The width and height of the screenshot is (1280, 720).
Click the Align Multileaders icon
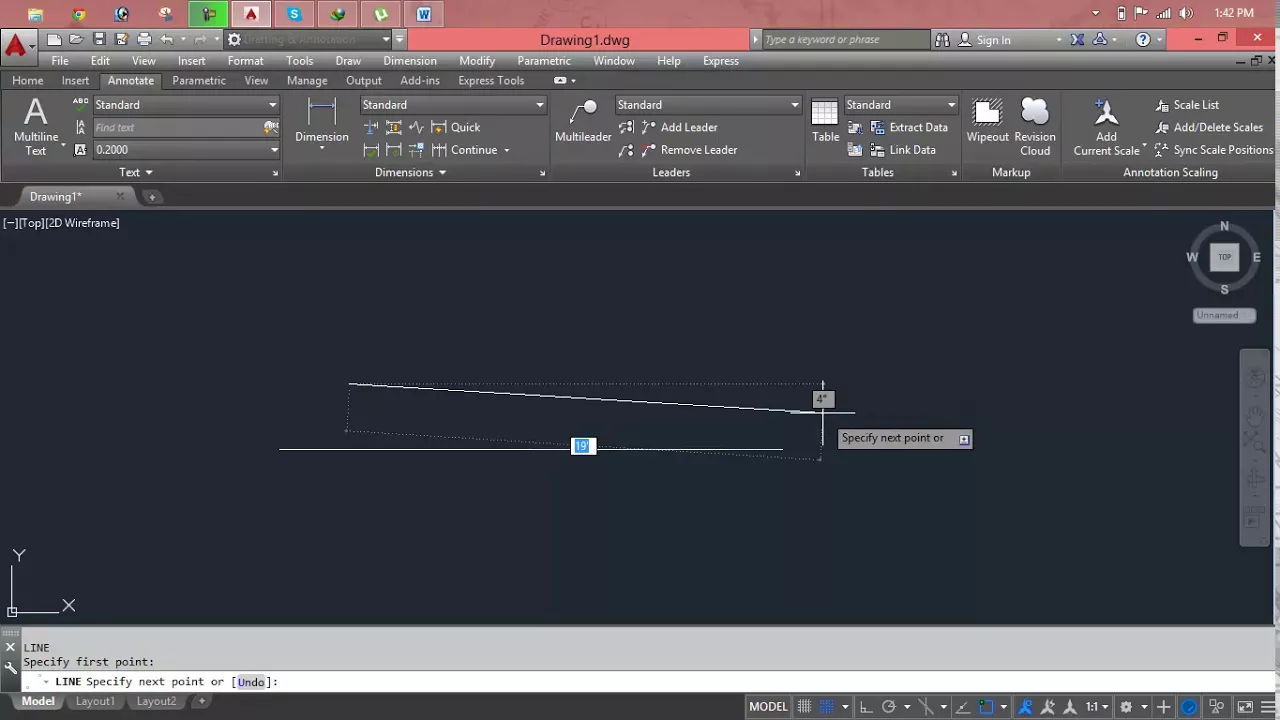tap(627, 127)
